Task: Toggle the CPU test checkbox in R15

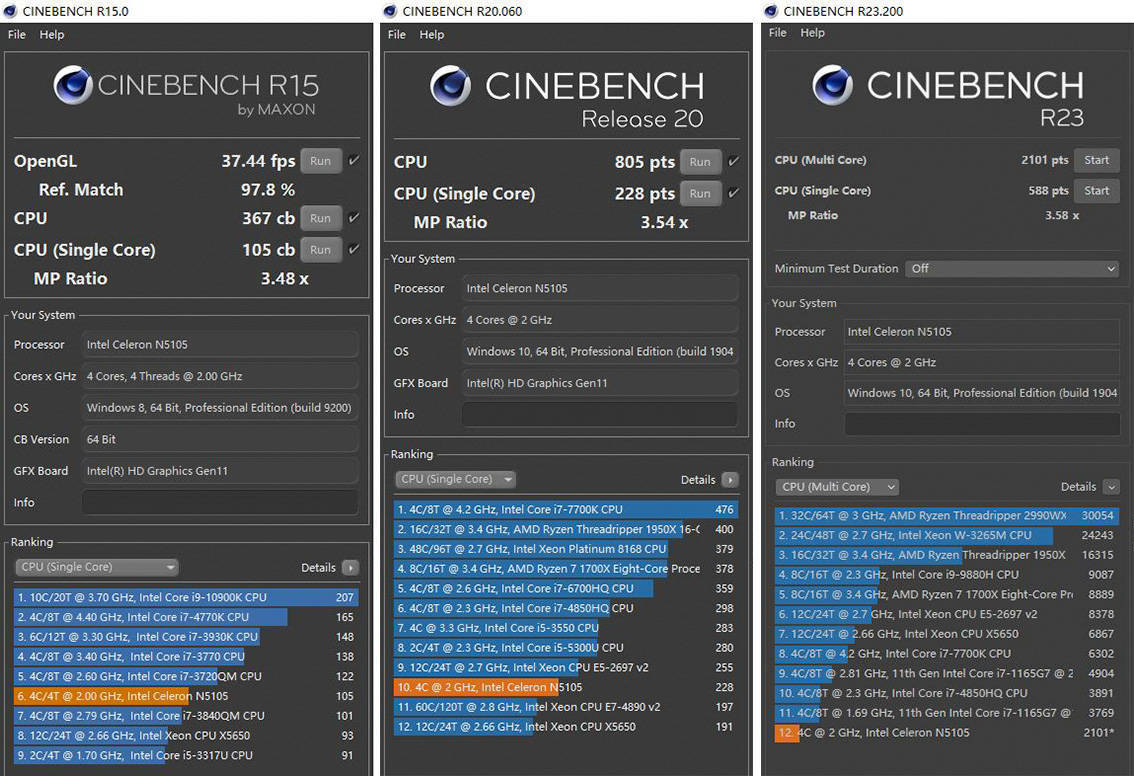Action: pos(354,218)
